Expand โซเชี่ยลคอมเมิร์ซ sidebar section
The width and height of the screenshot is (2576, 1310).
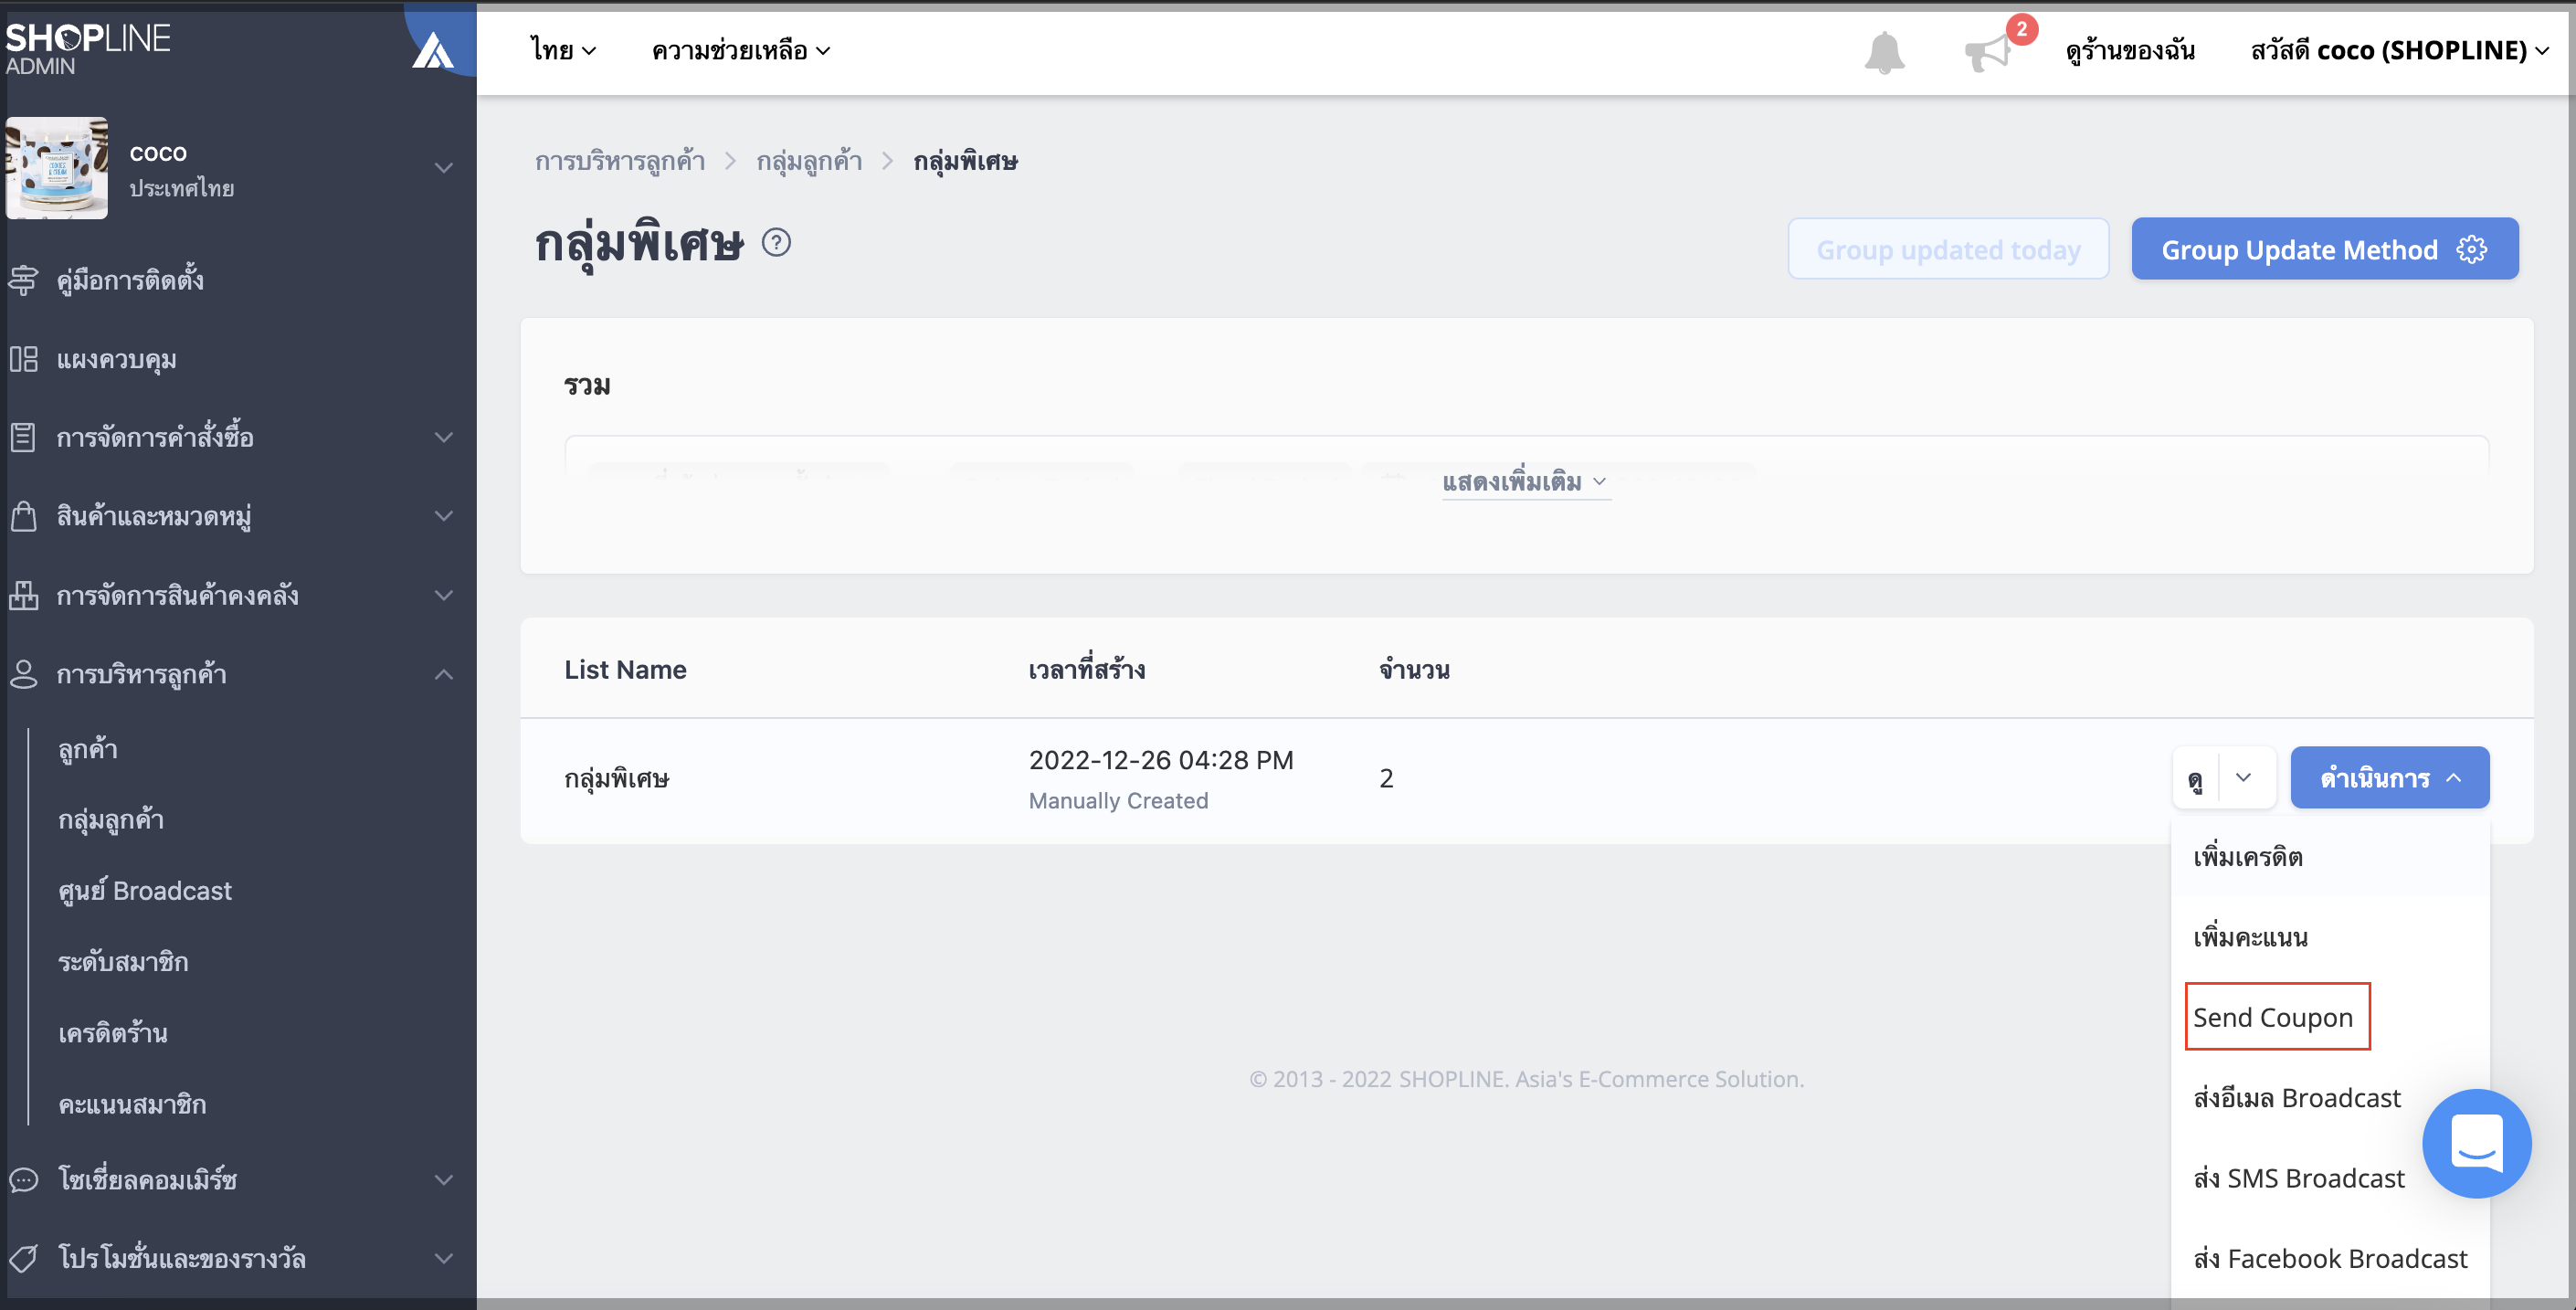click(444, 1180)
